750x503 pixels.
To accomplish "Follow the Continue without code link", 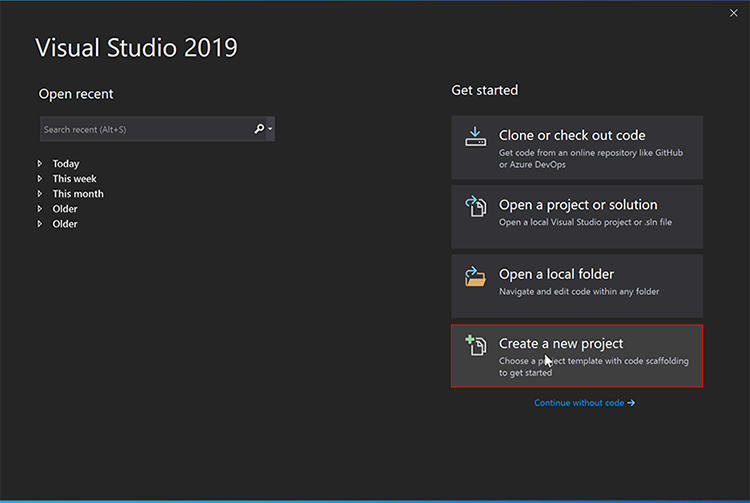I will point(579,403).
